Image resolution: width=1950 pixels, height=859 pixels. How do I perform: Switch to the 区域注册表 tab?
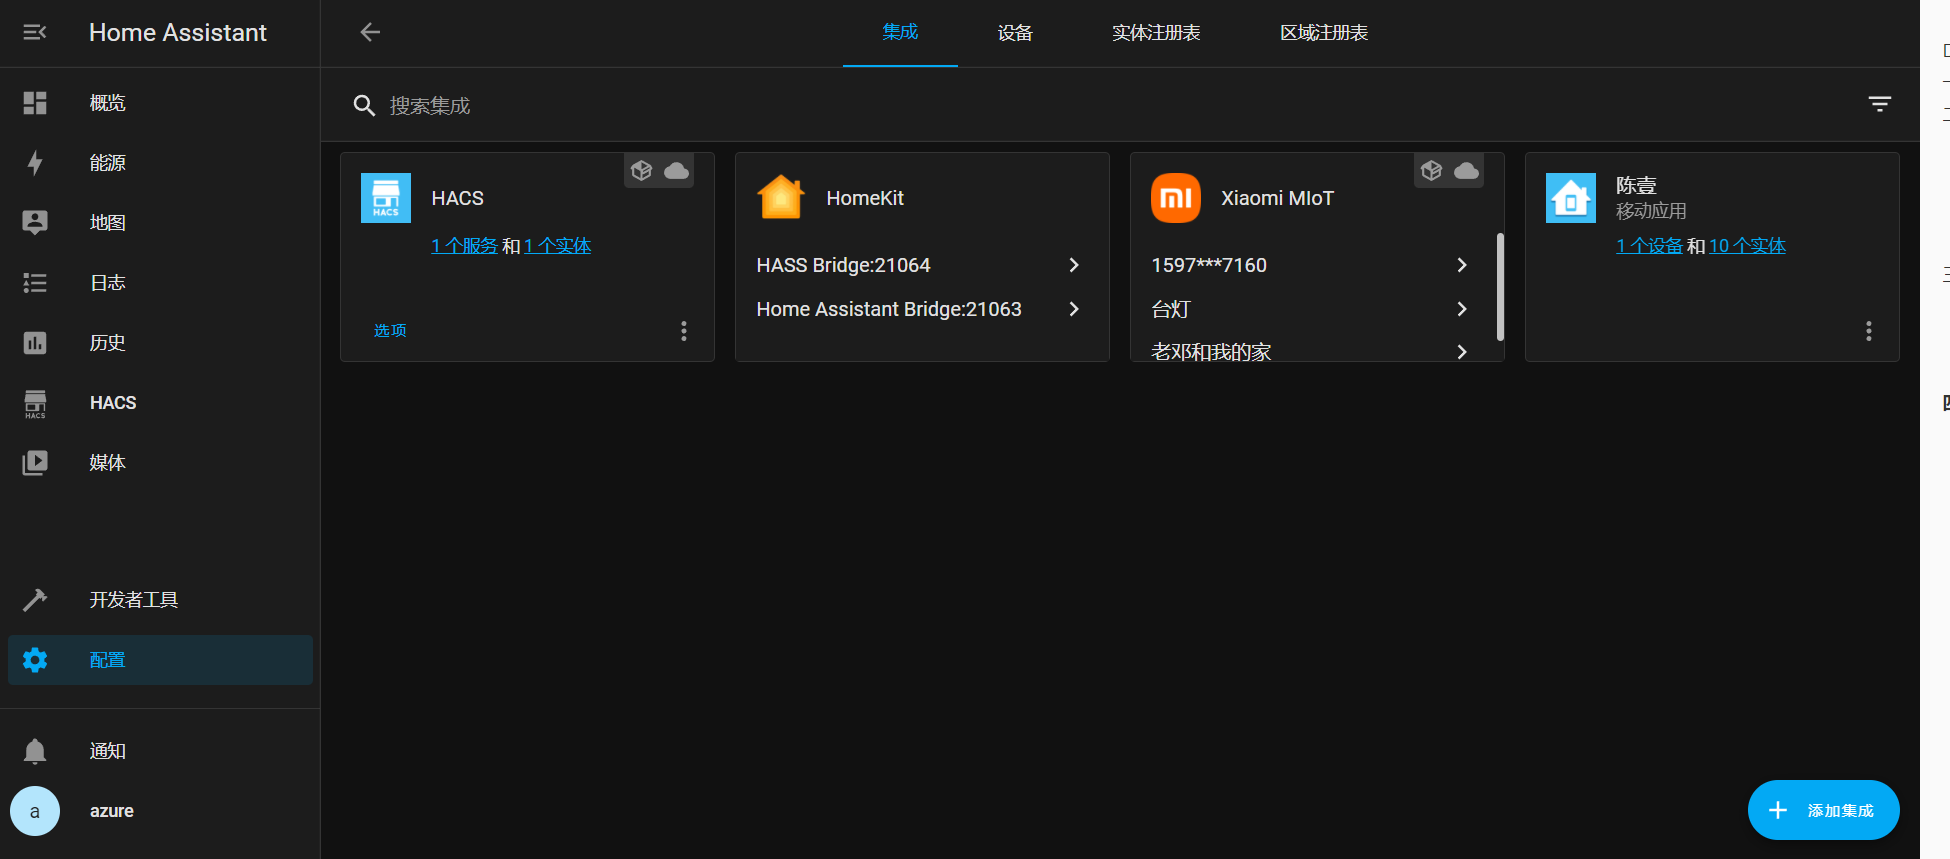(1324, 33)
